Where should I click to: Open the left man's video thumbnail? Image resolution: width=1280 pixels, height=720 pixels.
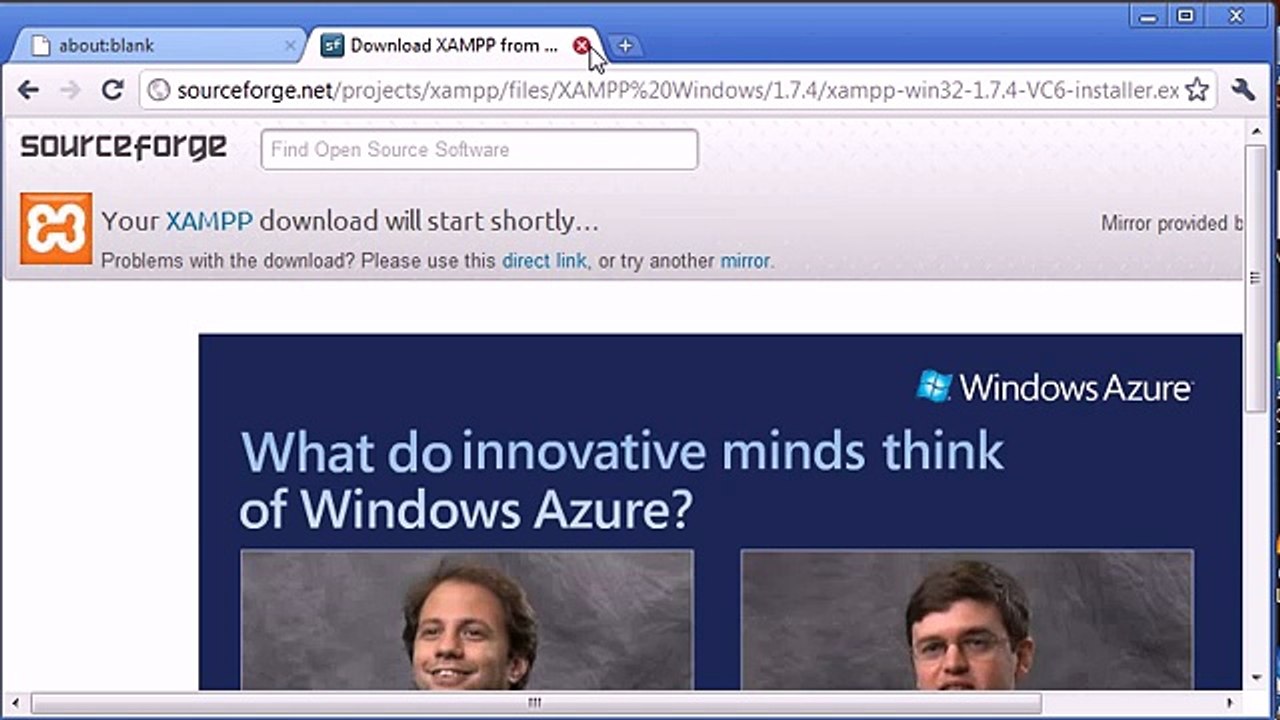click(467, 620)
